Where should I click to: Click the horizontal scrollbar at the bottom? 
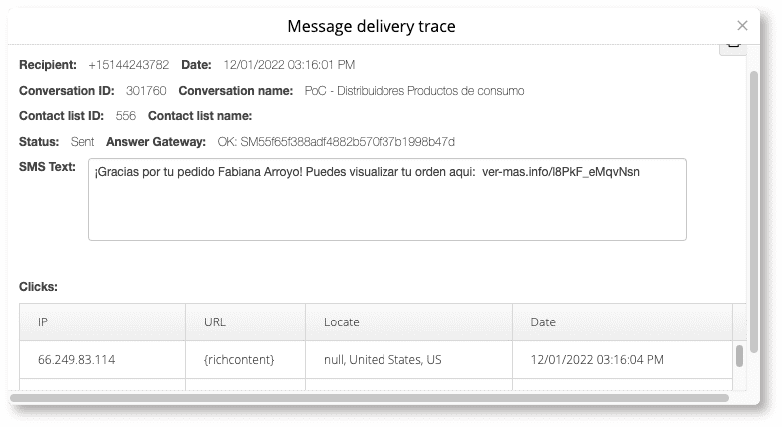(x=369, y=398)
